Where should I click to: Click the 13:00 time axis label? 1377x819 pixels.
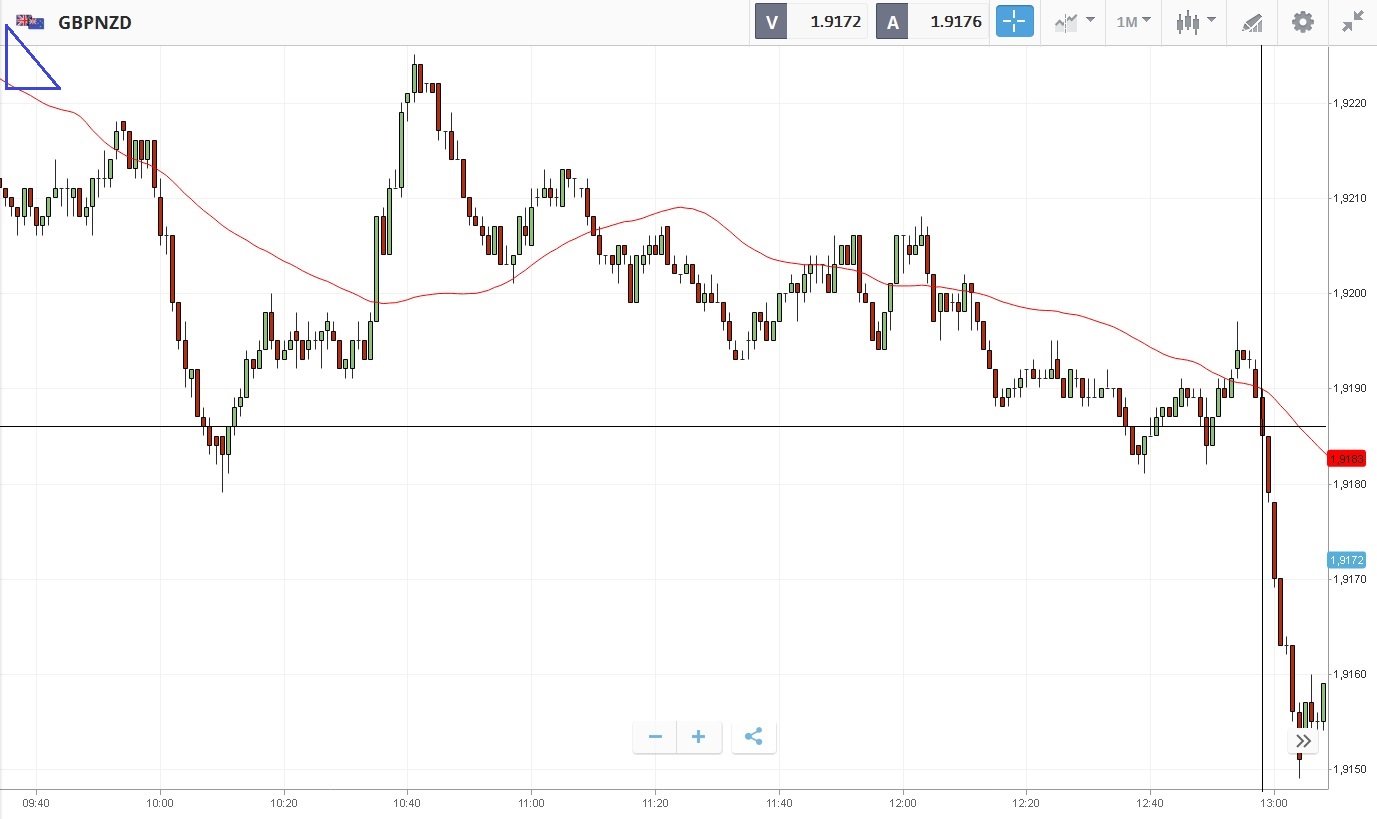[x=1273, y=802]
